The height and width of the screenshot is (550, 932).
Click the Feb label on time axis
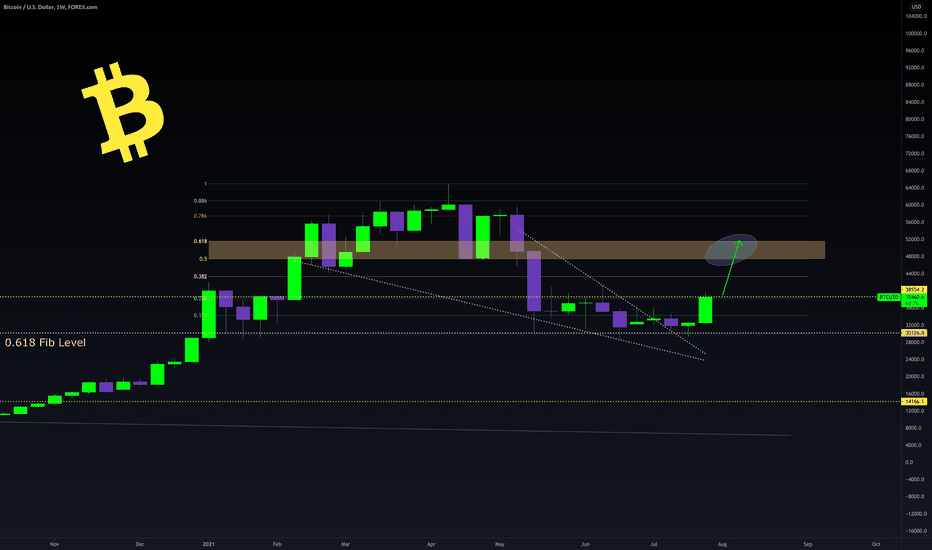(x=276, y=544)
